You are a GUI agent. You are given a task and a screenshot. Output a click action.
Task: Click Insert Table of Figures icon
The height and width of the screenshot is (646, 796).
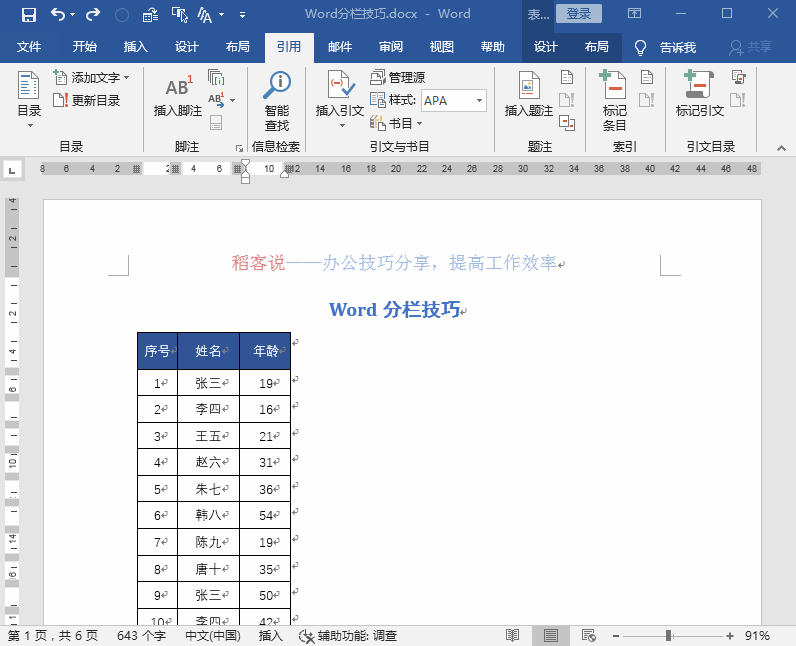pos(567,78)
